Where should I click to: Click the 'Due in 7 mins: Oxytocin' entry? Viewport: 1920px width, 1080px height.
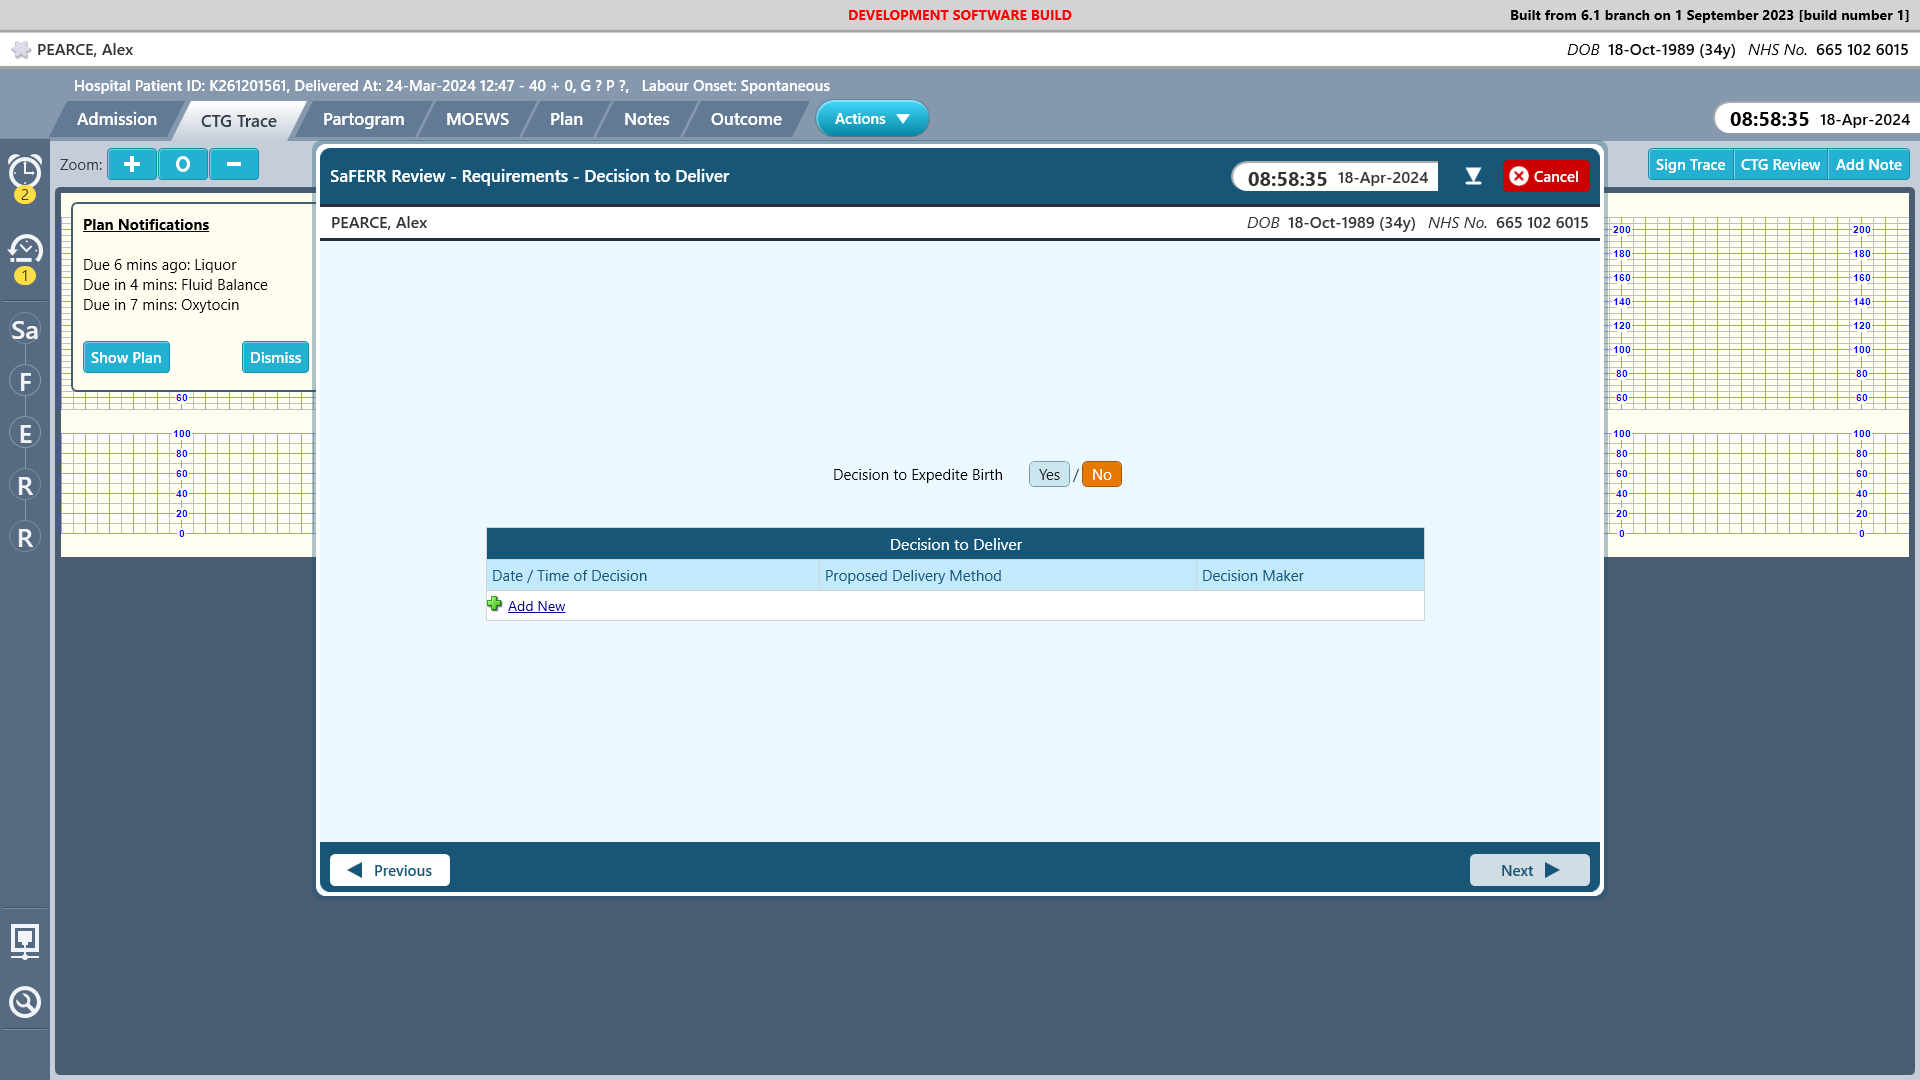(161, 305)
